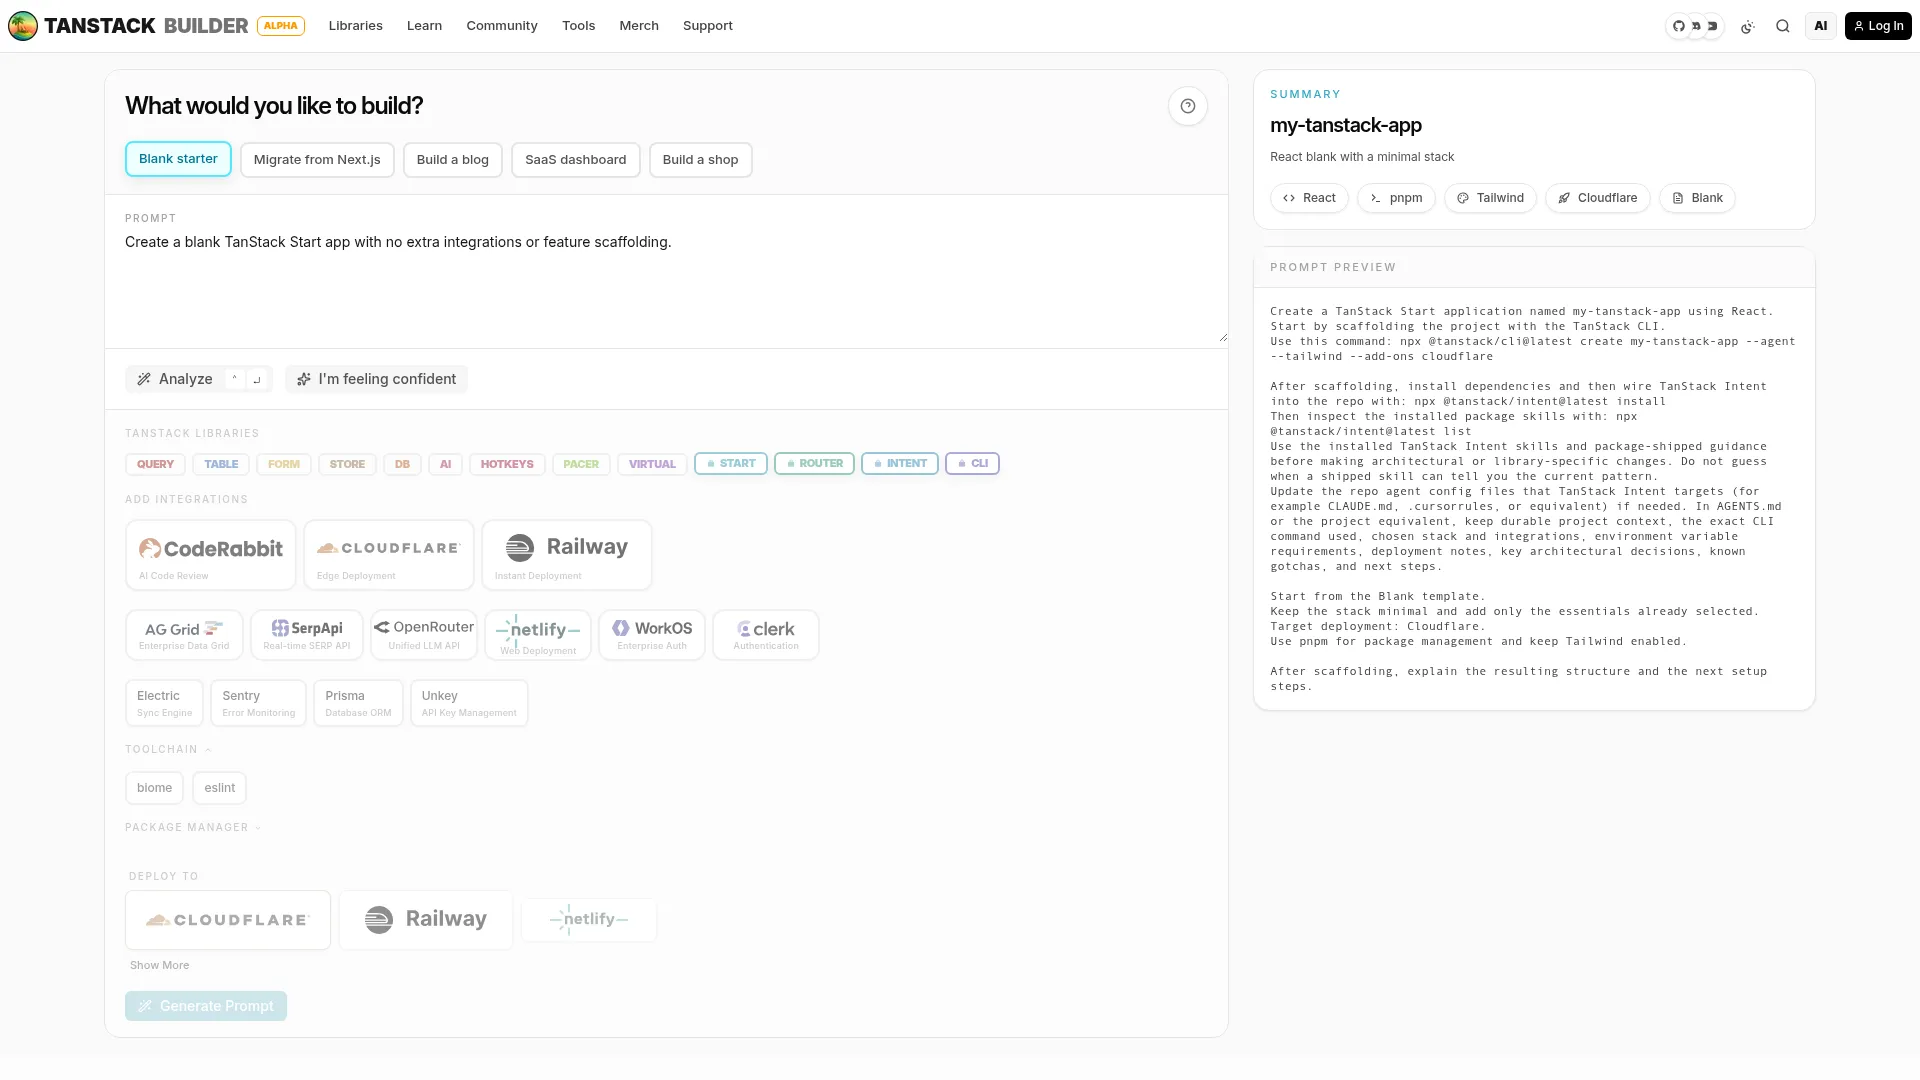
Task: Add the Unkey API Key Management integration
Action: [469, 703]
